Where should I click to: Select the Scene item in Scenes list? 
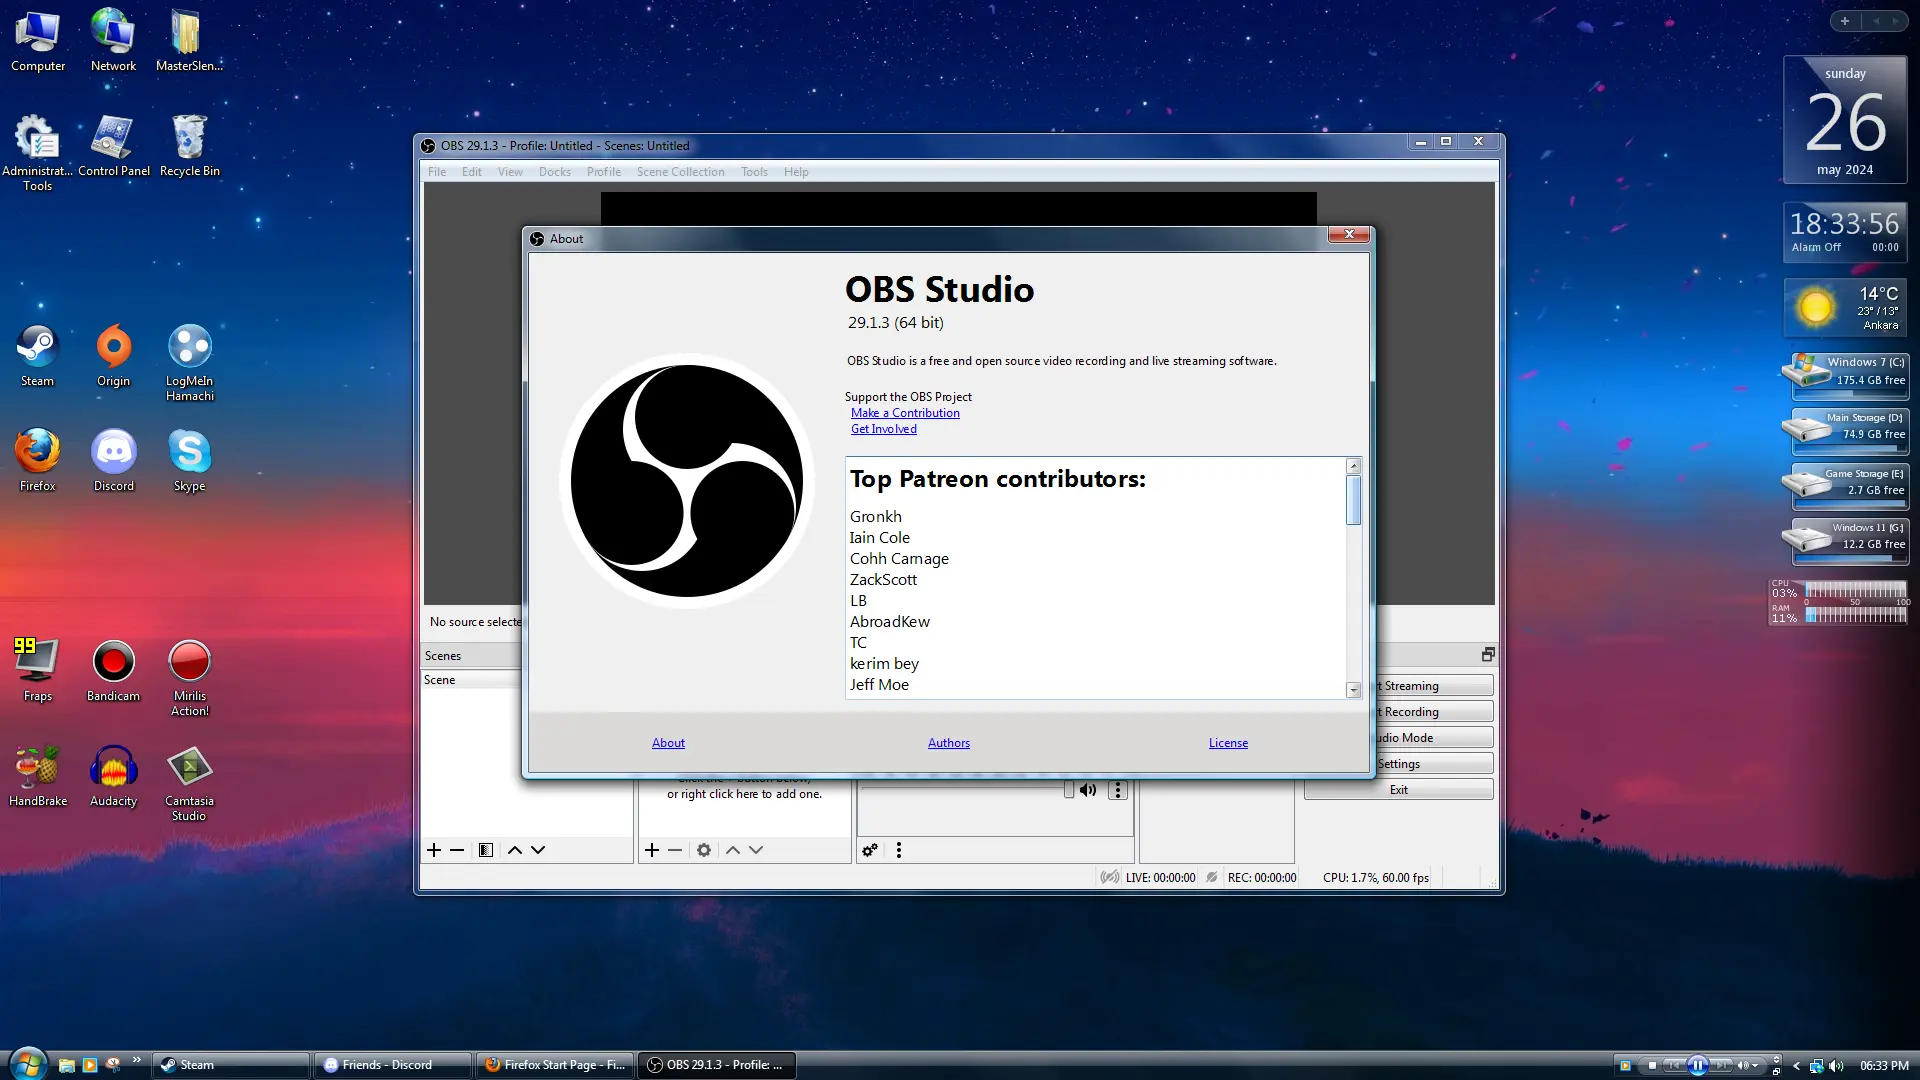point(471,680)
